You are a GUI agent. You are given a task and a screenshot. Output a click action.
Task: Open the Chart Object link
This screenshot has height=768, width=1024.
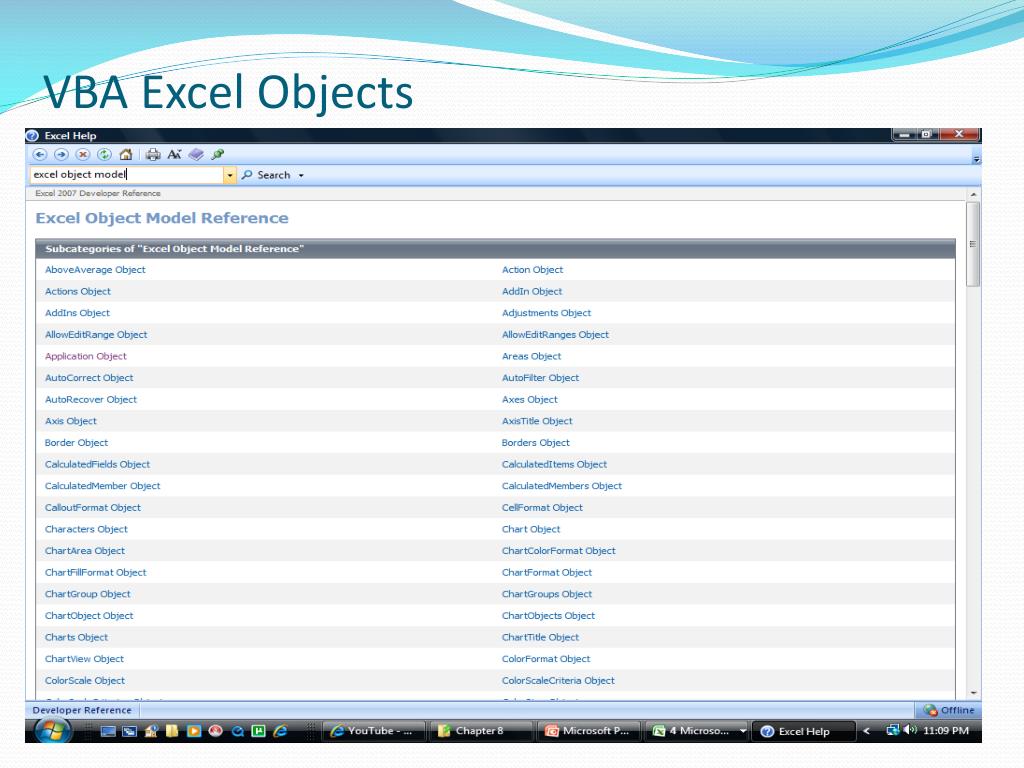tap(531, 529)
